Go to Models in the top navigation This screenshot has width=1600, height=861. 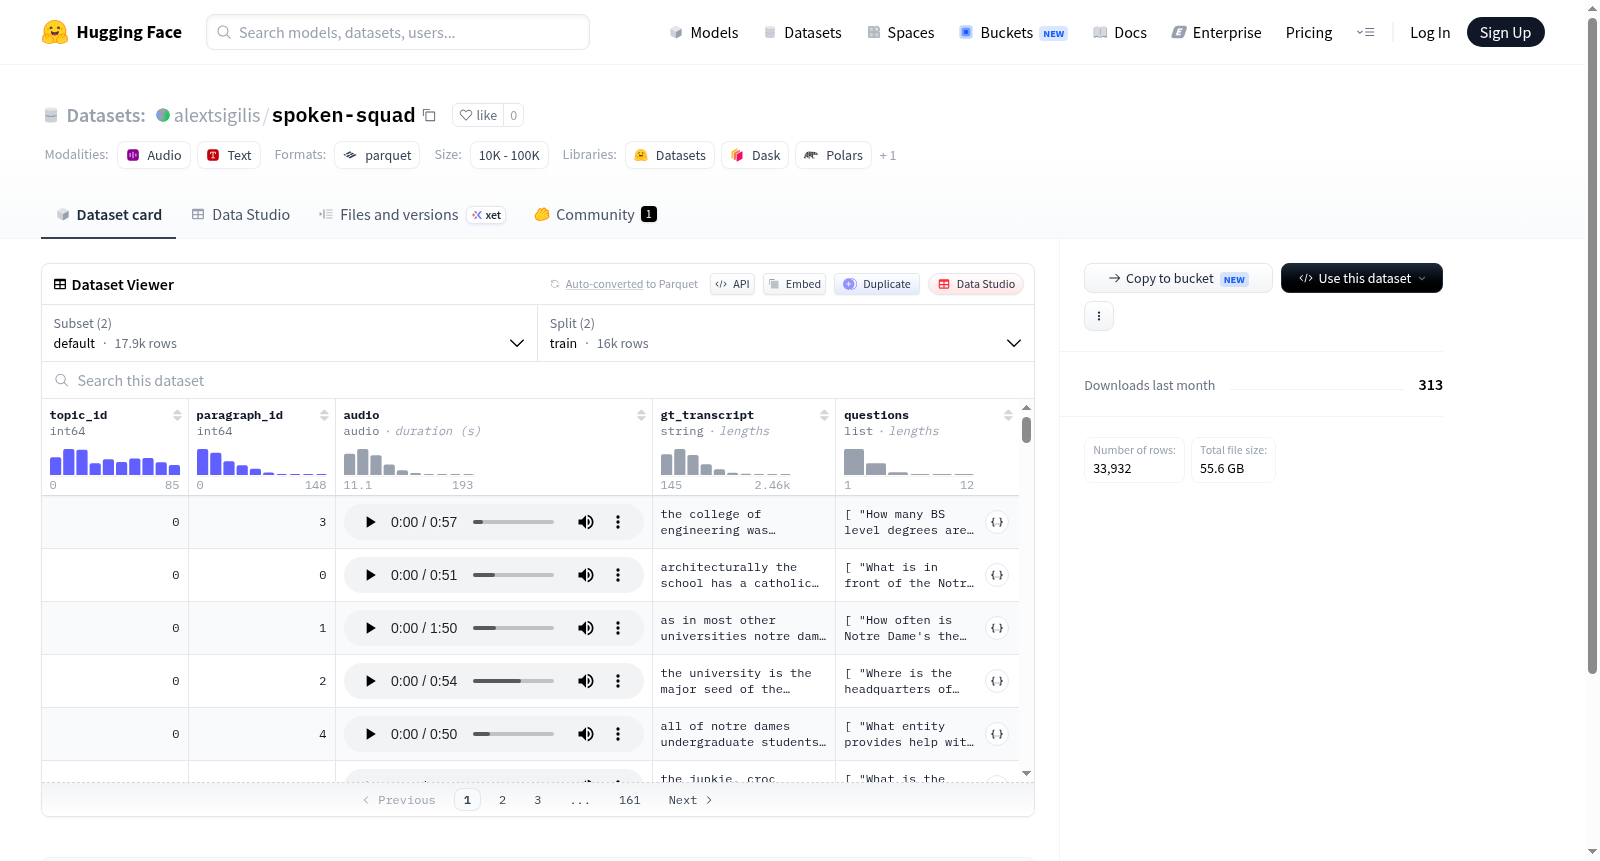(704, 33)
